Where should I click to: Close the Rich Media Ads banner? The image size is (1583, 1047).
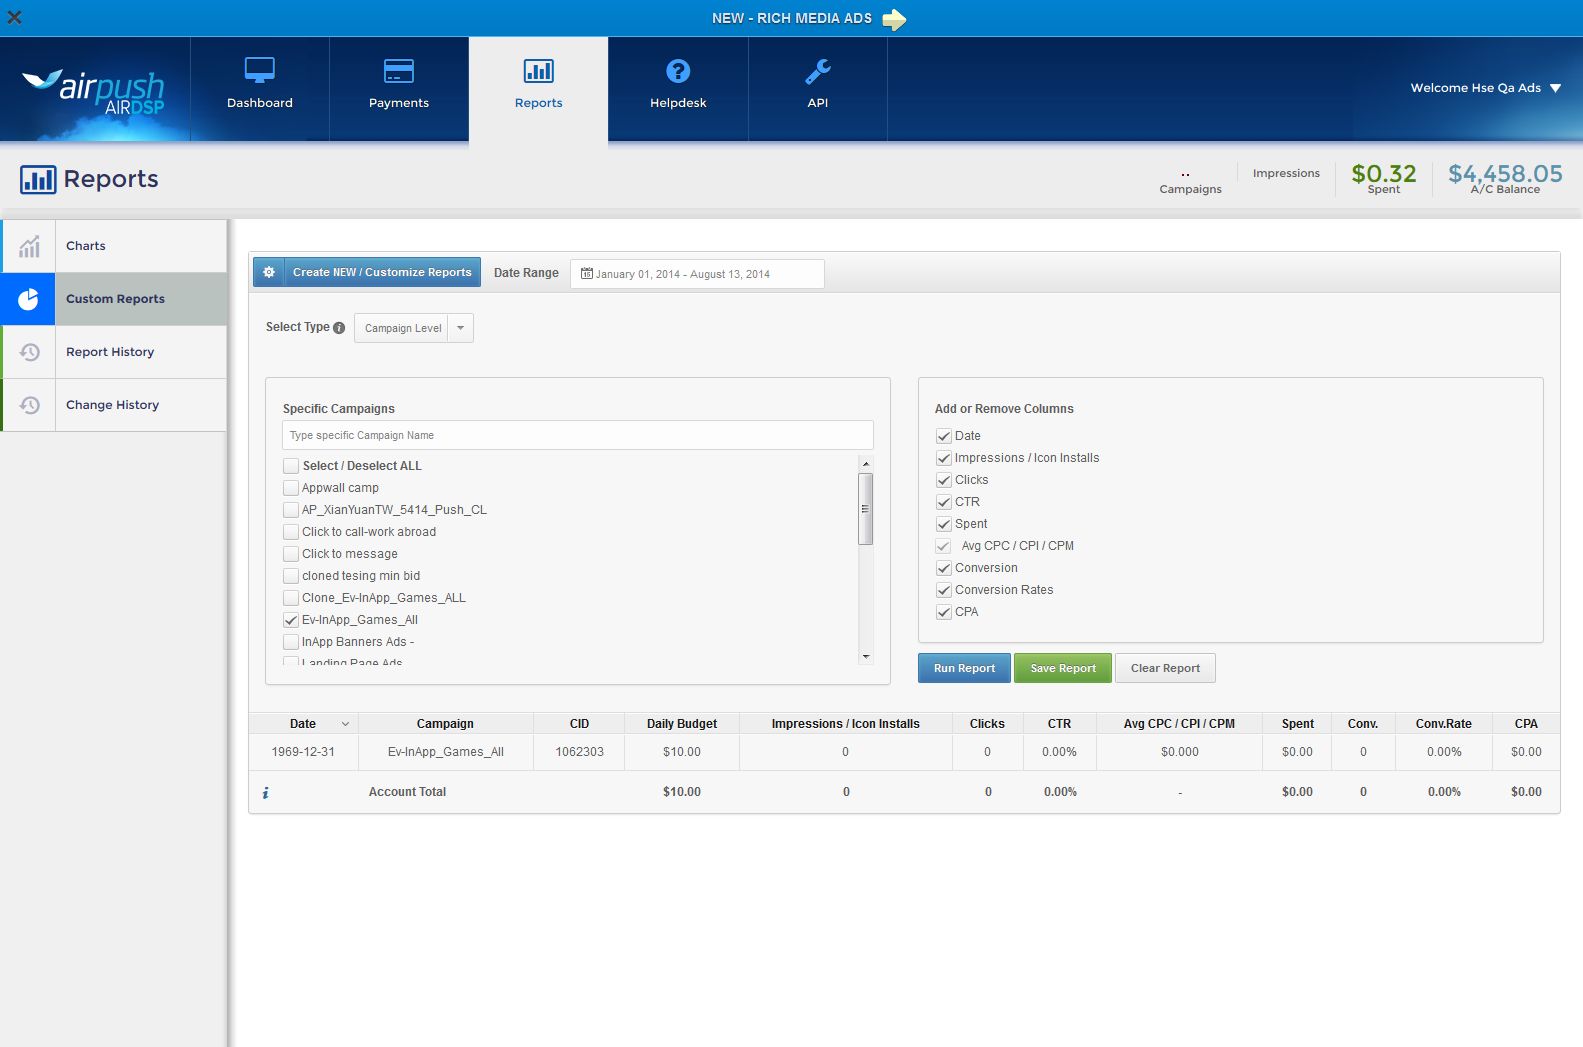coord(15,17)
